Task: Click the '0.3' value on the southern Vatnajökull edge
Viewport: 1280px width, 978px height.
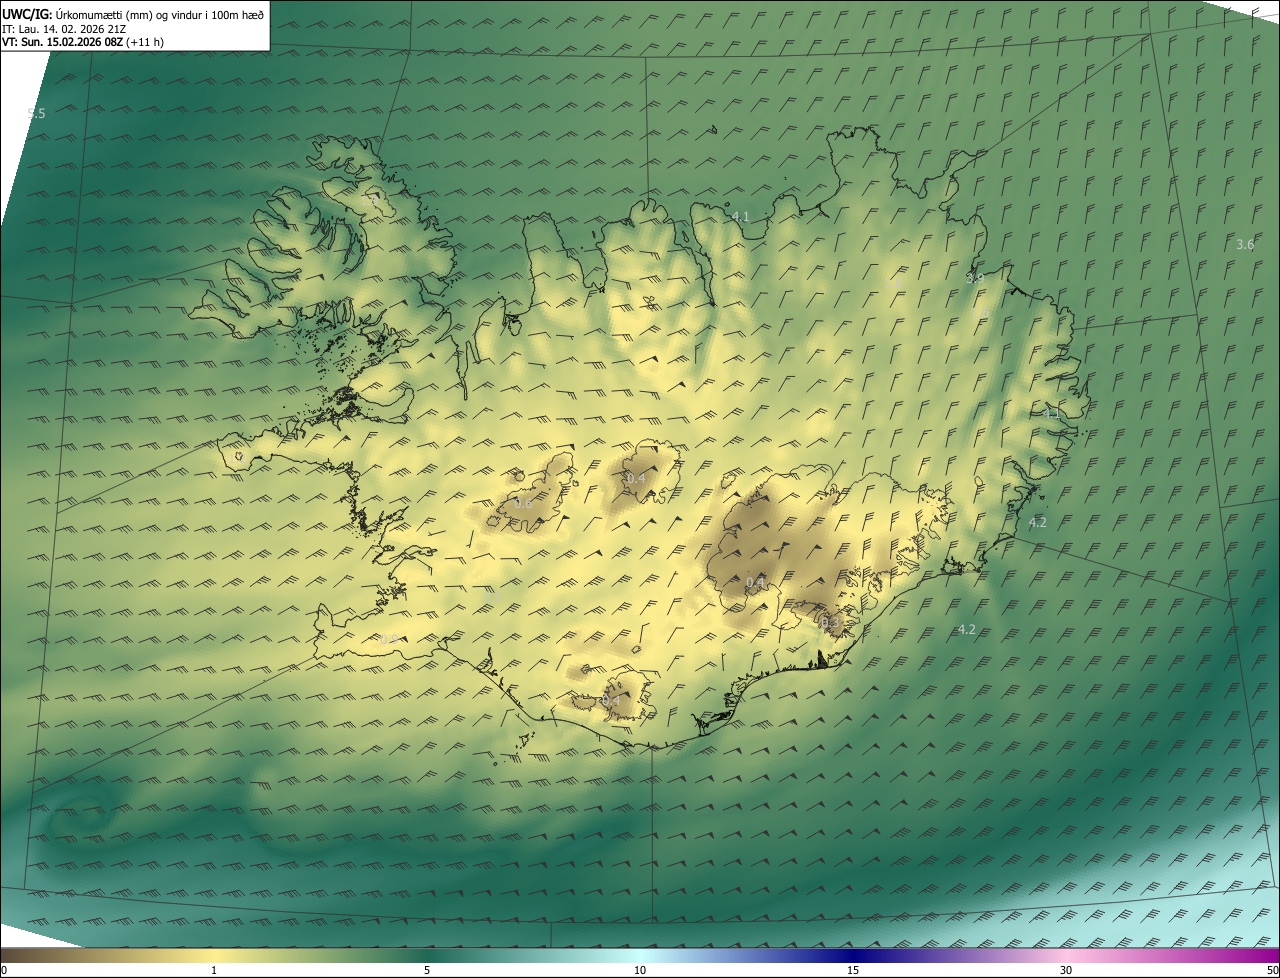Action: tap(830, 622)
